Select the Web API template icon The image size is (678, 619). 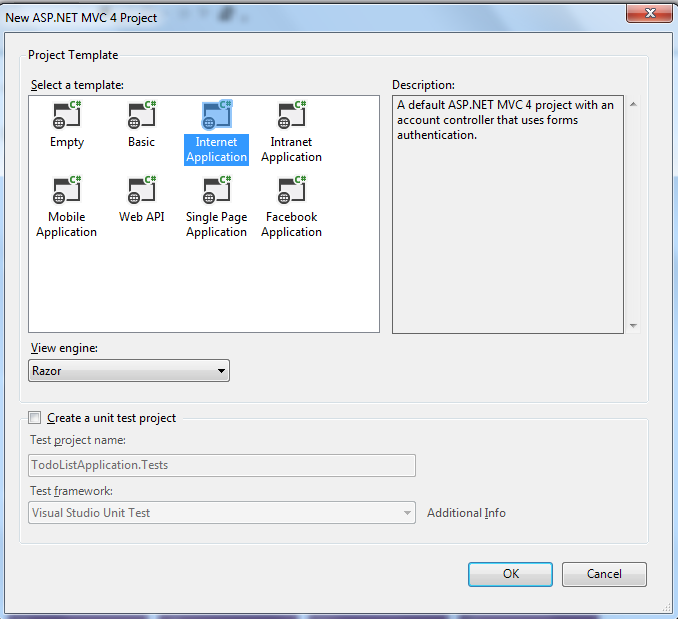tap(142, 190)
